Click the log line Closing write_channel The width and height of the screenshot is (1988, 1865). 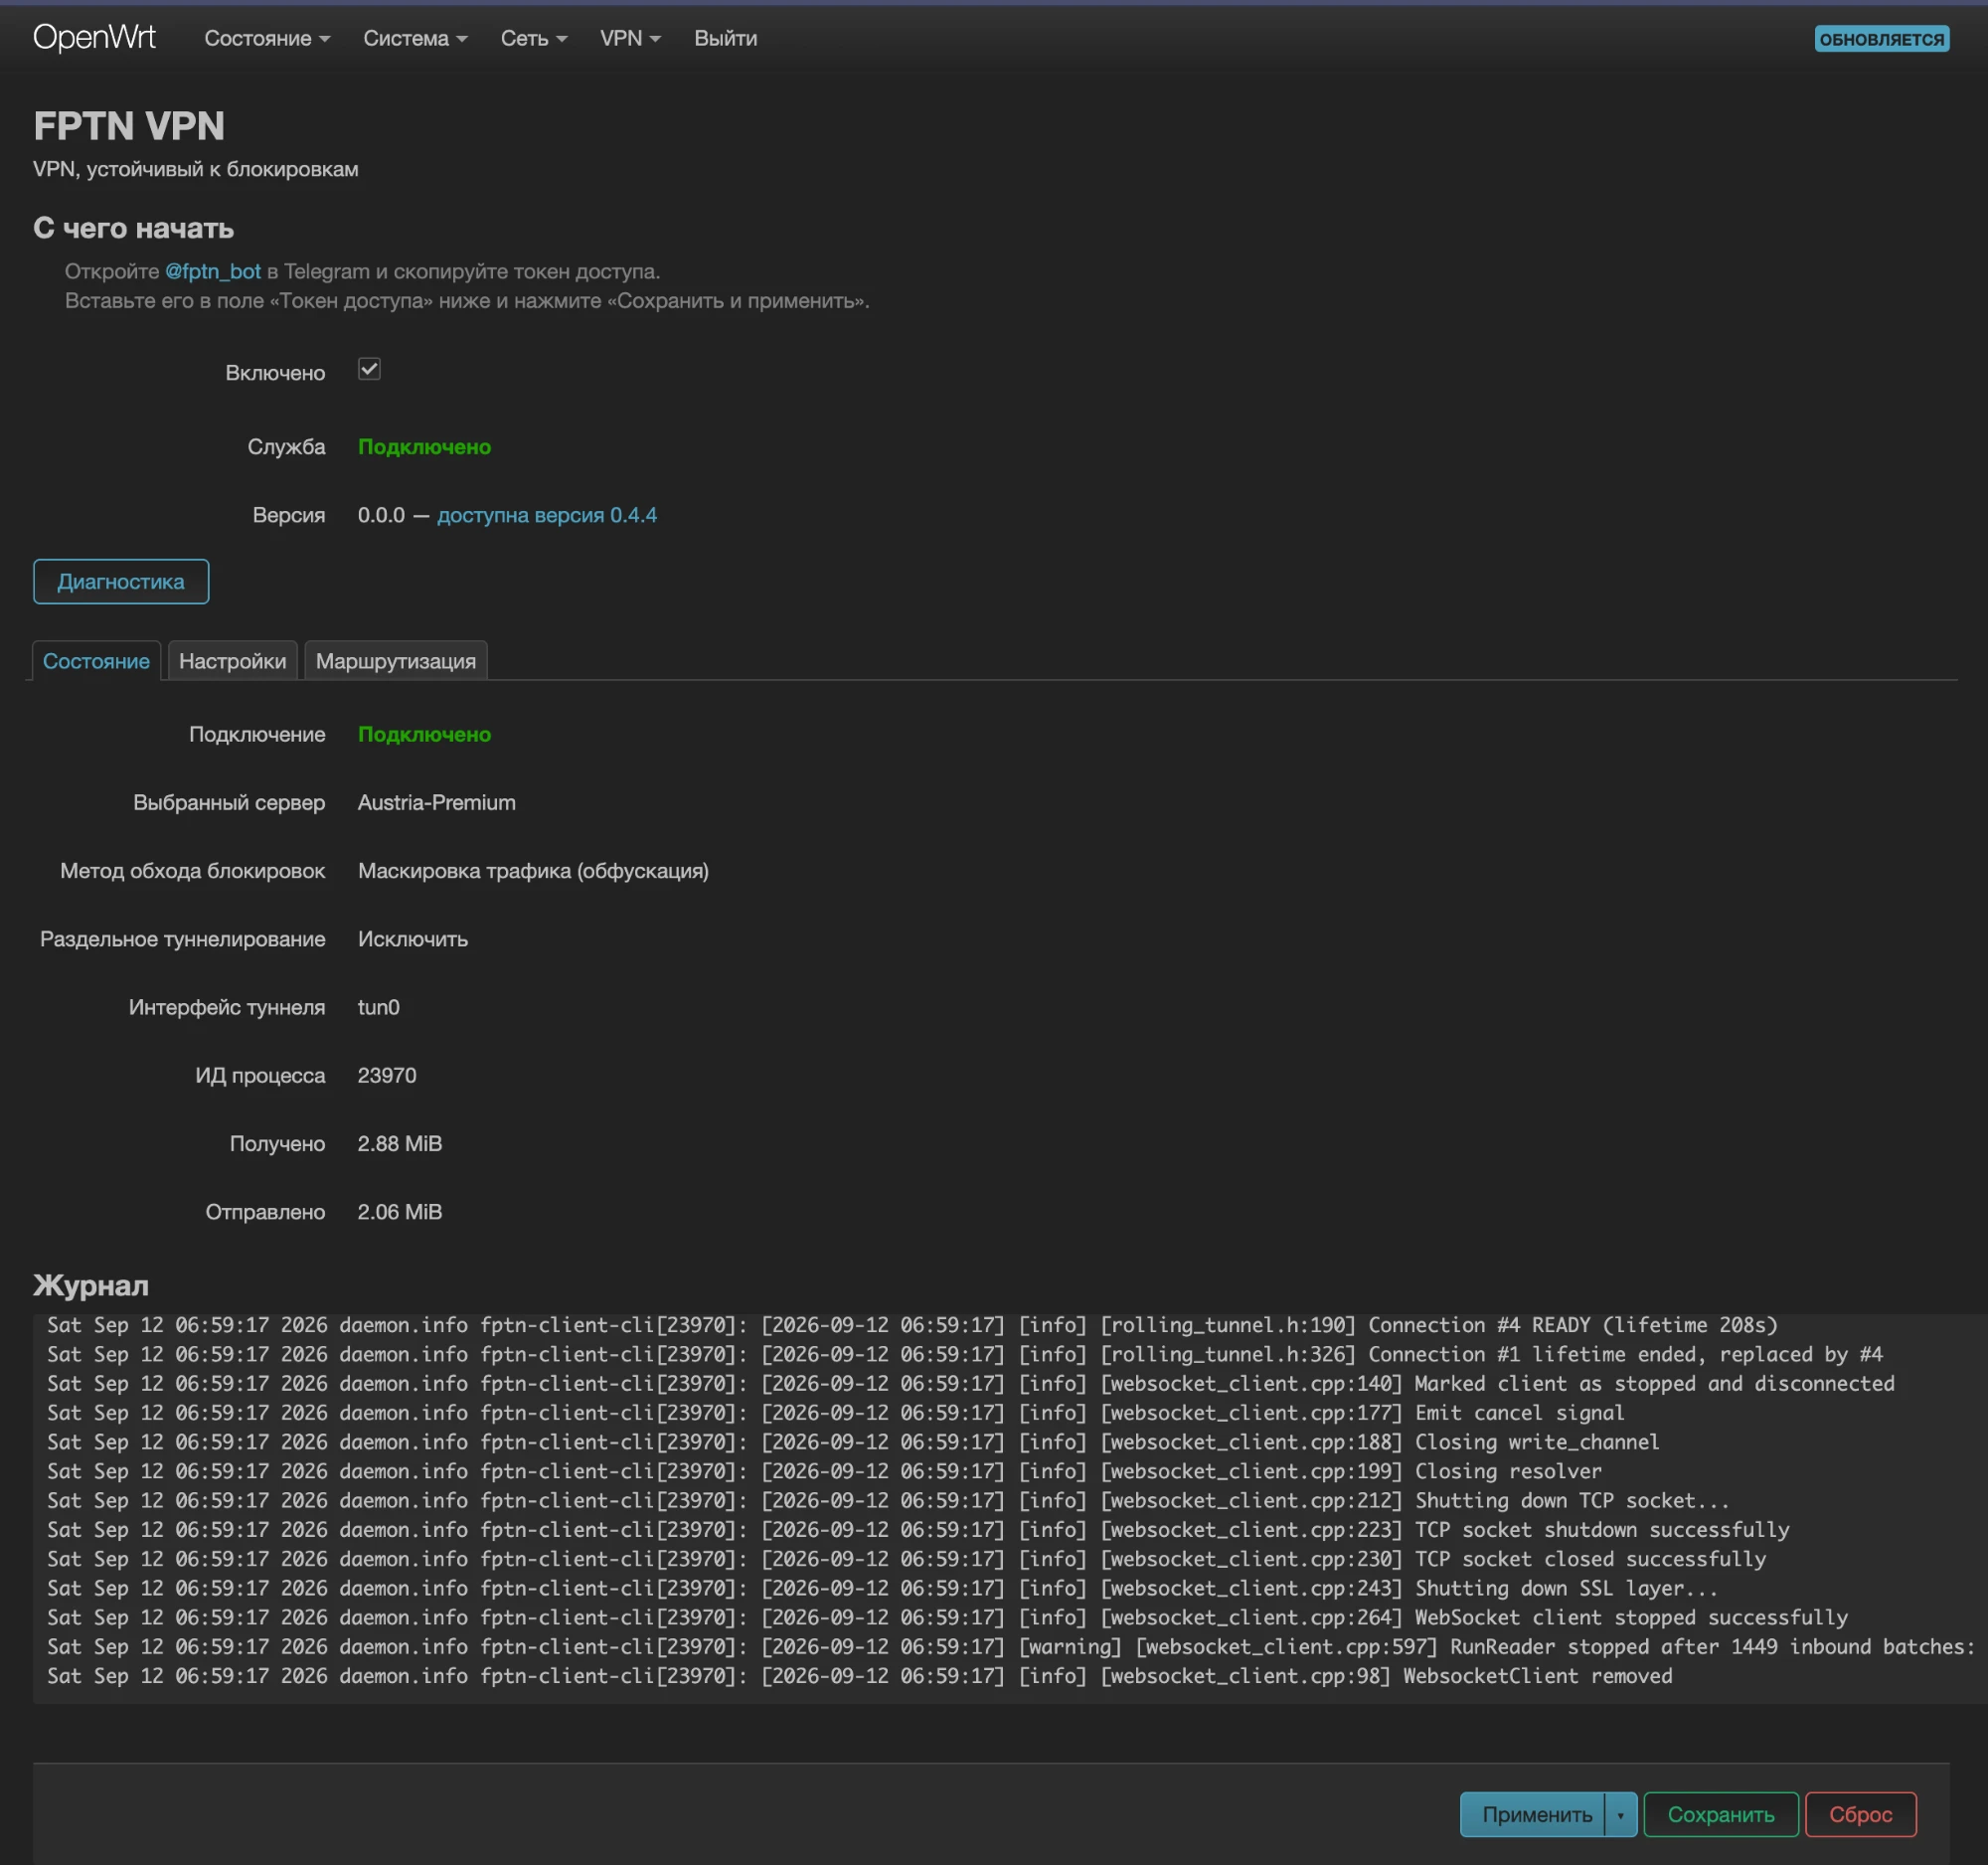tap(853, 1442)
